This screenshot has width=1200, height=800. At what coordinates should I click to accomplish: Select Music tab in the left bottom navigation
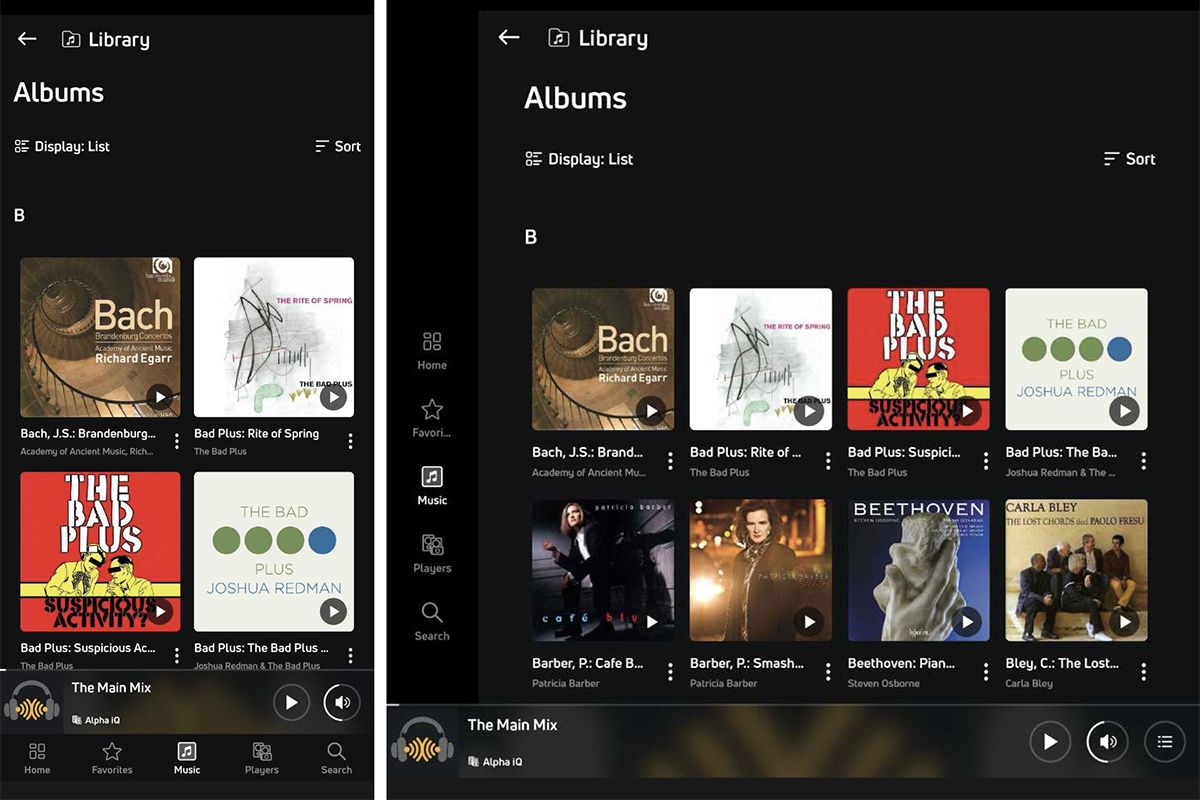click(187, 758)
